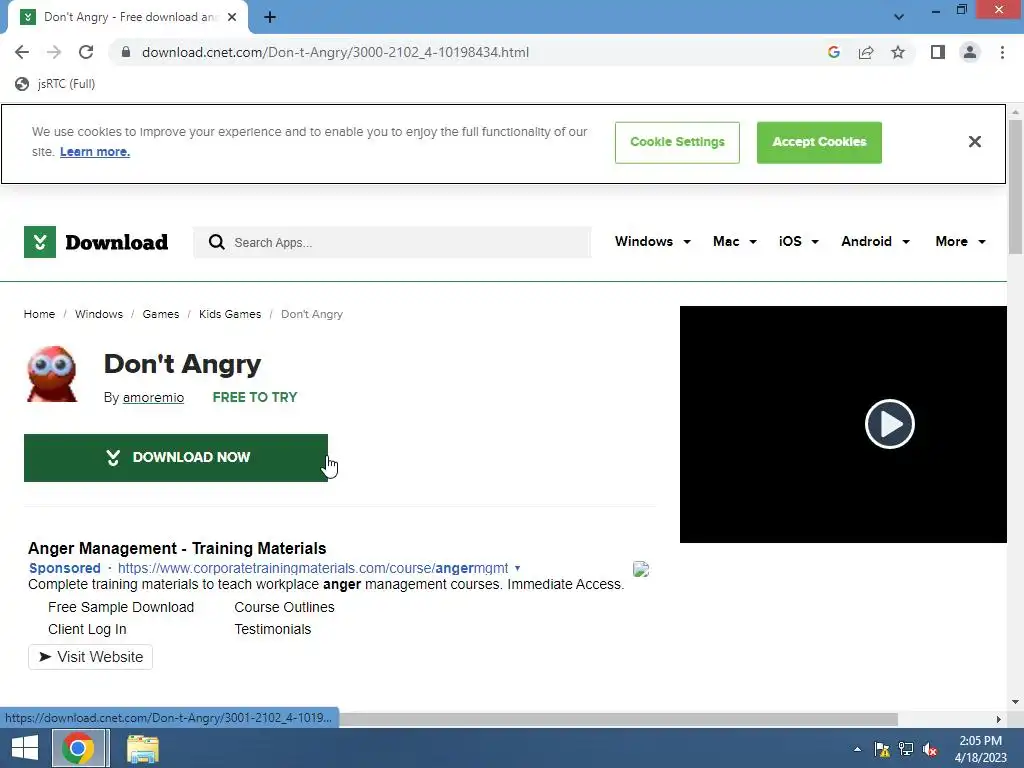Open Cookie Settings
Screen dimensions: 1024x768
coord(677,142)
